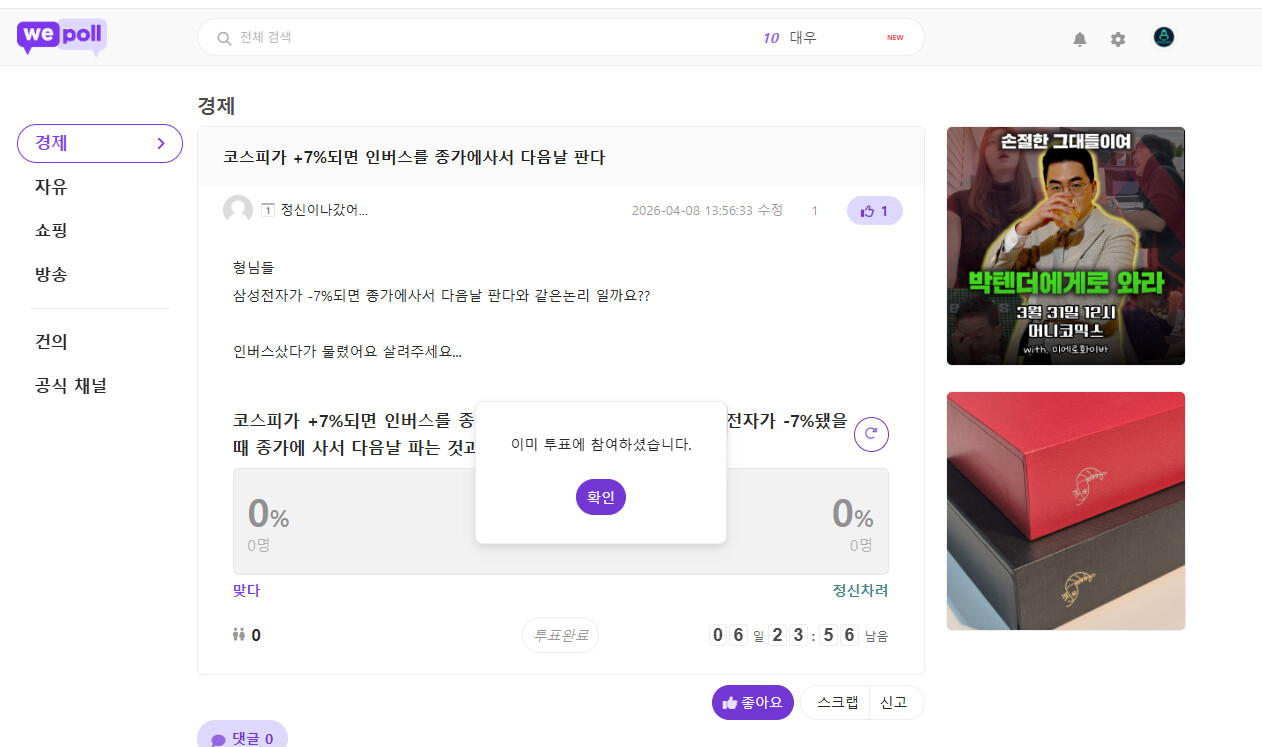
Task: Open the 방송 board
Action: 51,274
